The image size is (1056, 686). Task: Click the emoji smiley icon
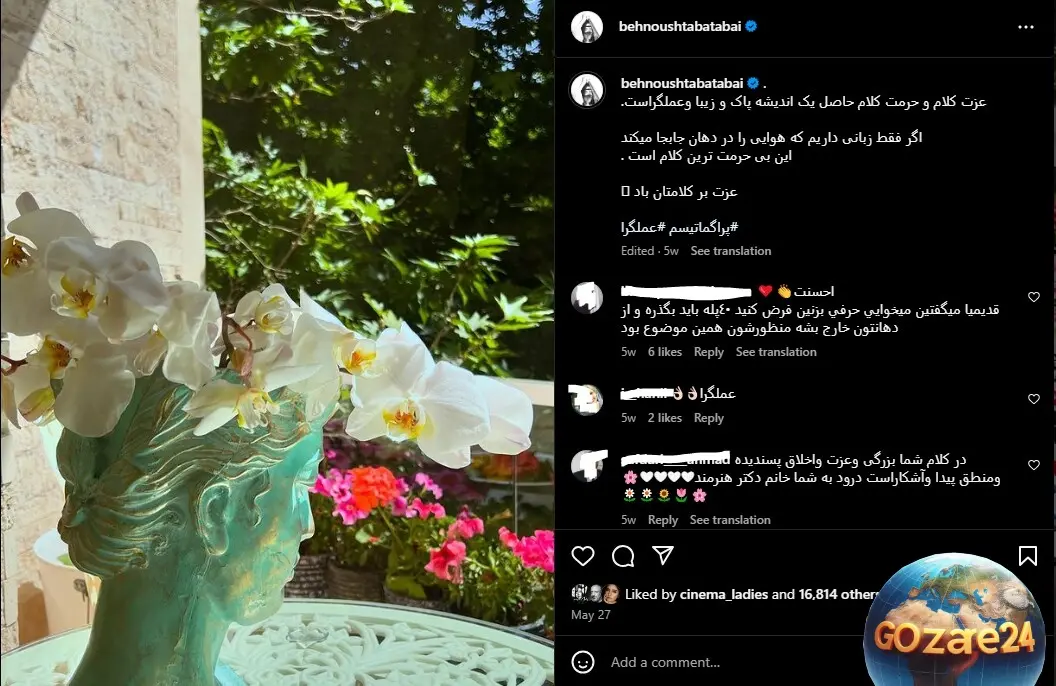click(x=583, y=662)
